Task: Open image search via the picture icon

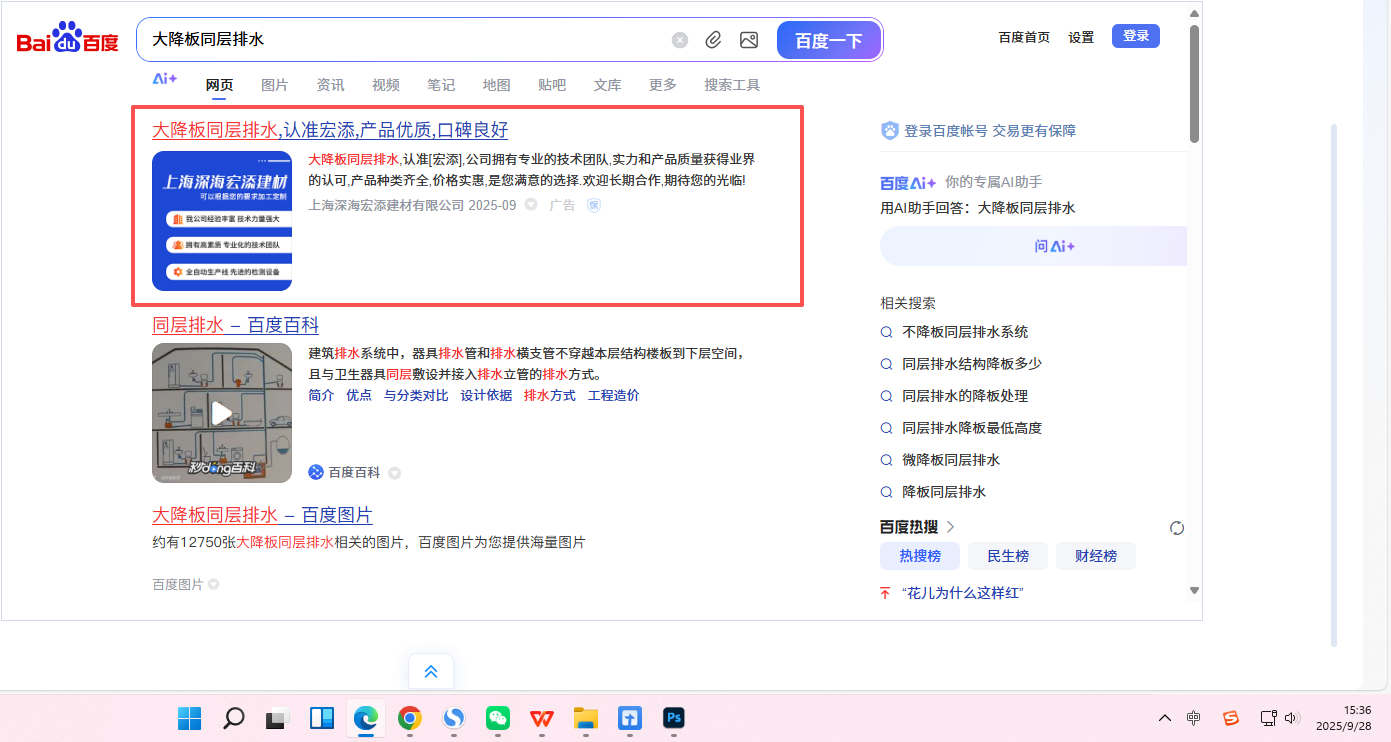Action: point(748,40)
